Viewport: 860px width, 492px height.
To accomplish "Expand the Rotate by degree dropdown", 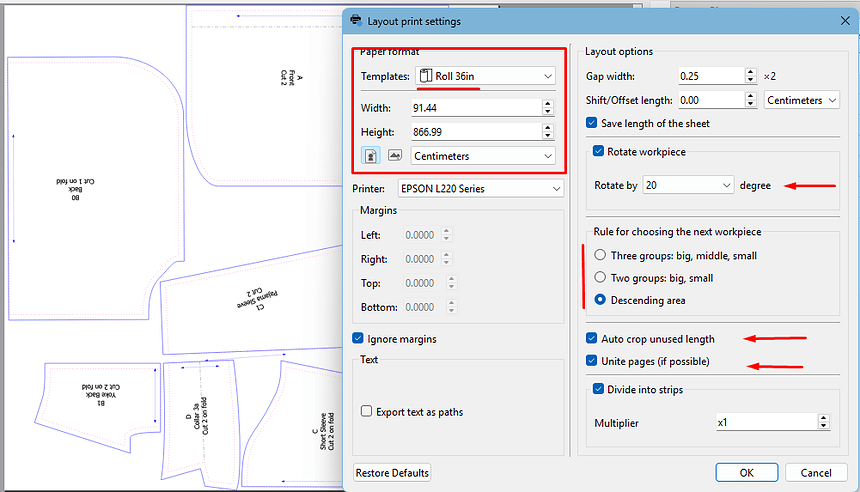I will click(689, 185).
